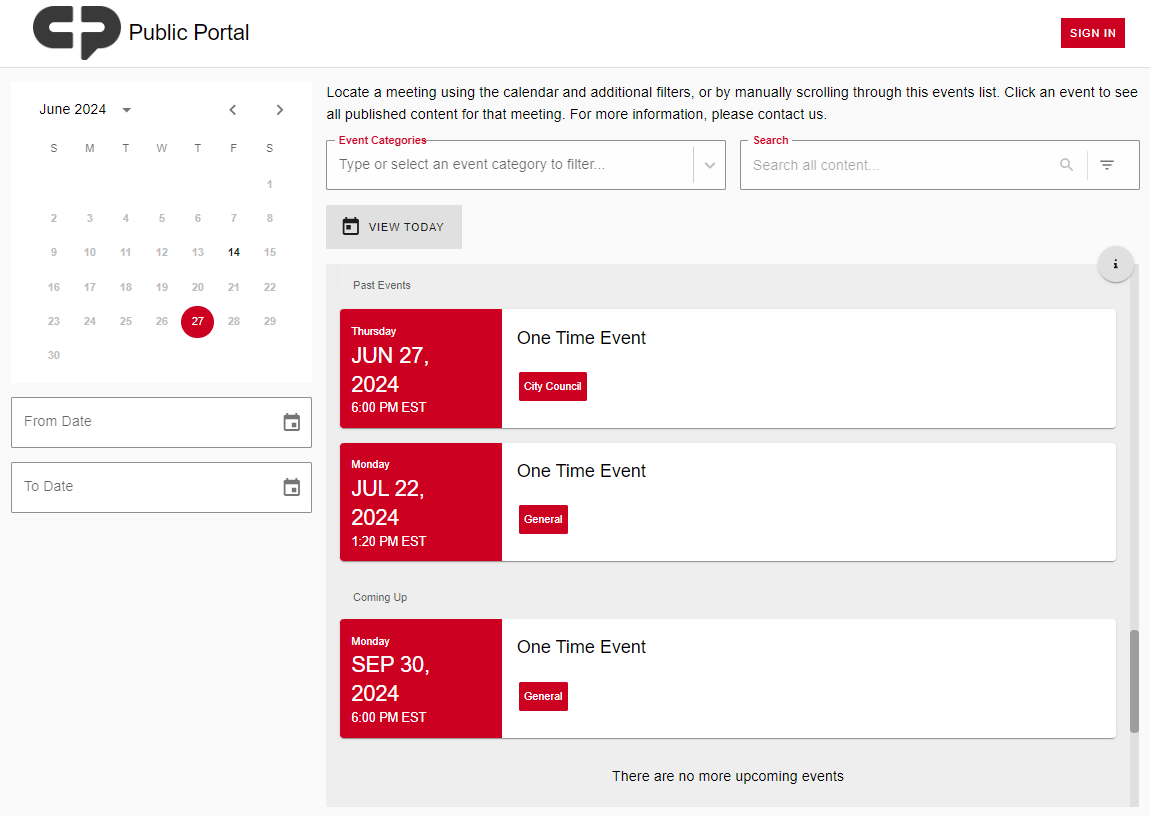Screen dimensions: 1150x816
Task: Click the search magnifier icon
Action: [1066, 165]
